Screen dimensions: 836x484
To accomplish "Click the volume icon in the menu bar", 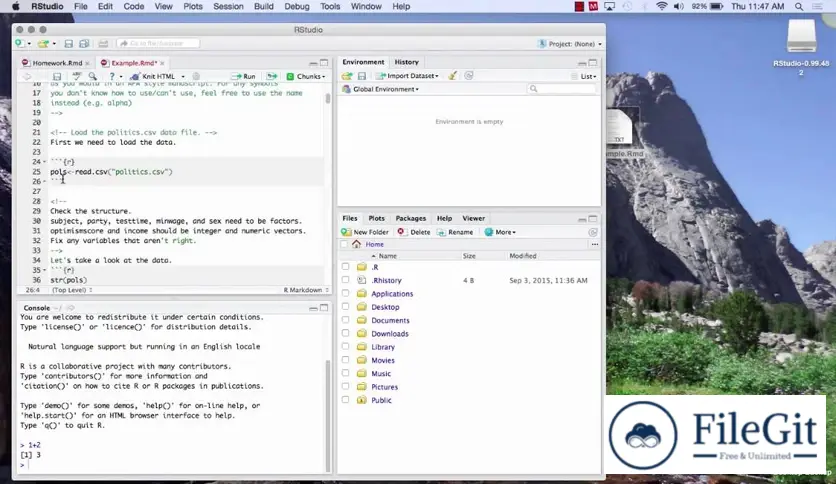I will pyautogui.click(x=679, y=6).
